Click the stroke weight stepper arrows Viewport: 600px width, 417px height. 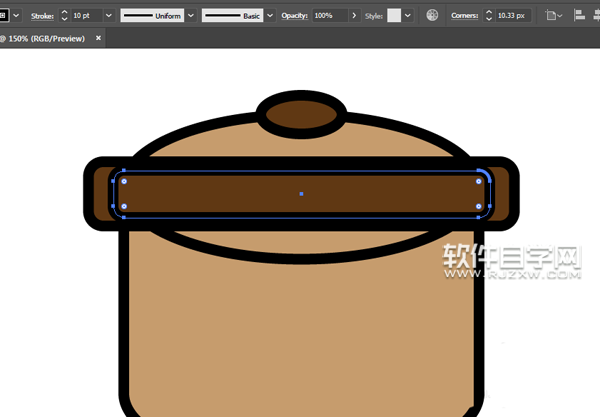tap(65, 16)
